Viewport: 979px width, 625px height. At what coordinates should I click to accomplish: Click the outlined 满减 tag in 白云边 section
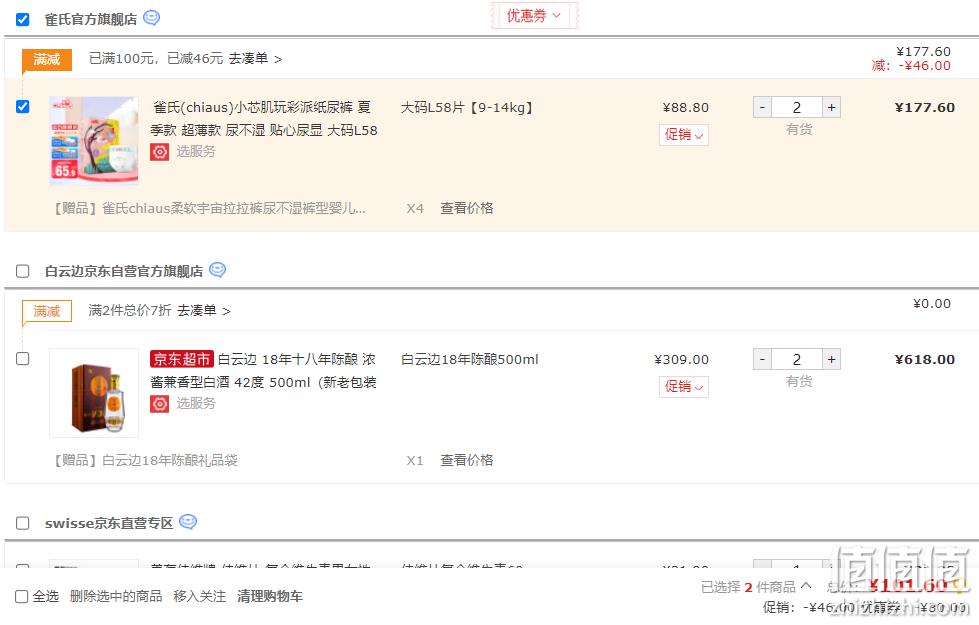pos(47,311)
